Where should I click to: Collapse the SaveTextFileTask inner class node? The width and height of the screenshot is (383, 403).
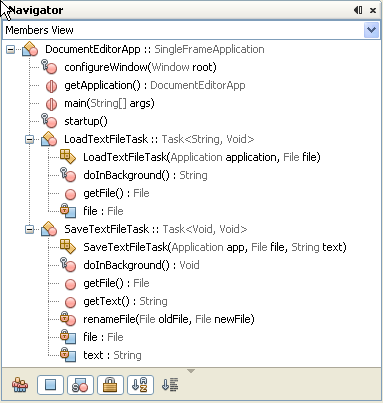tap(30, 229)
